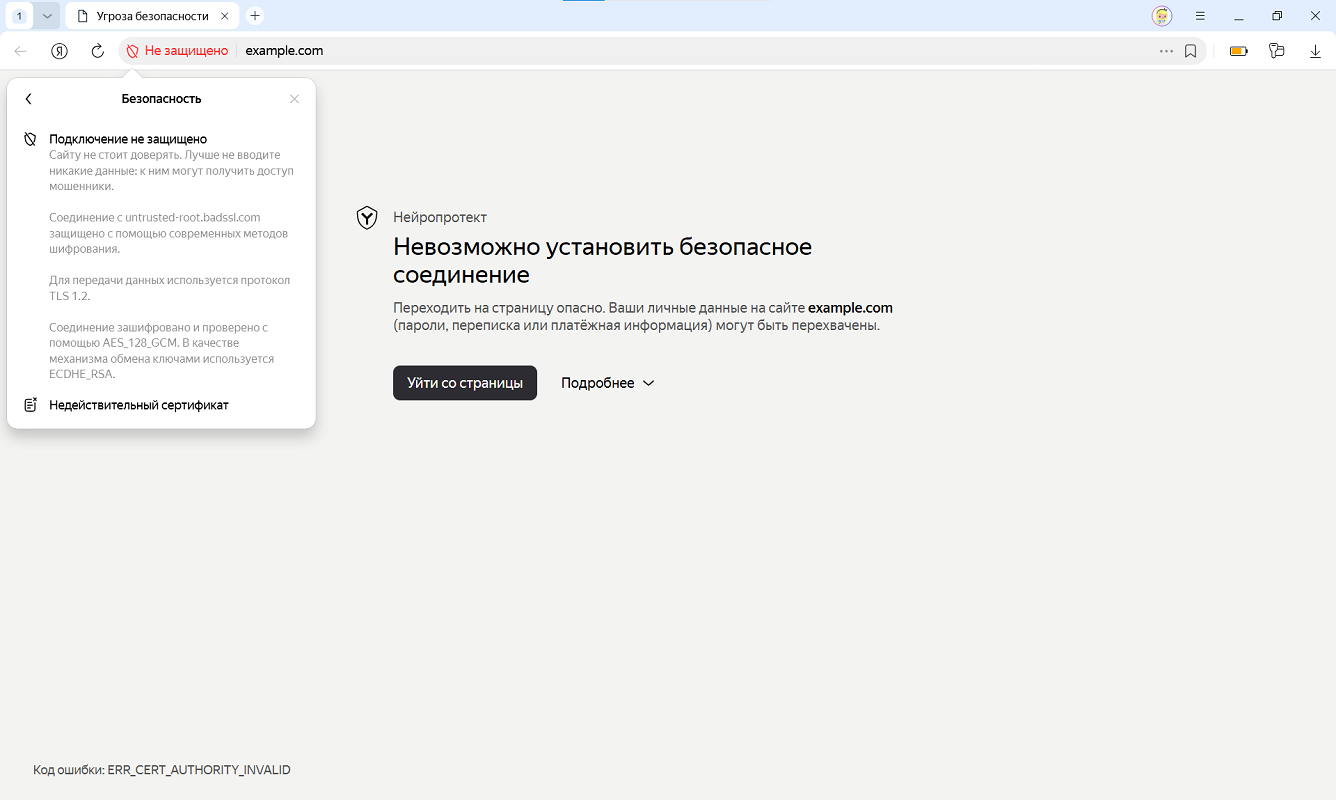Go back in the Безопасность panel
Screen dimensions: 1336x800
29,99
